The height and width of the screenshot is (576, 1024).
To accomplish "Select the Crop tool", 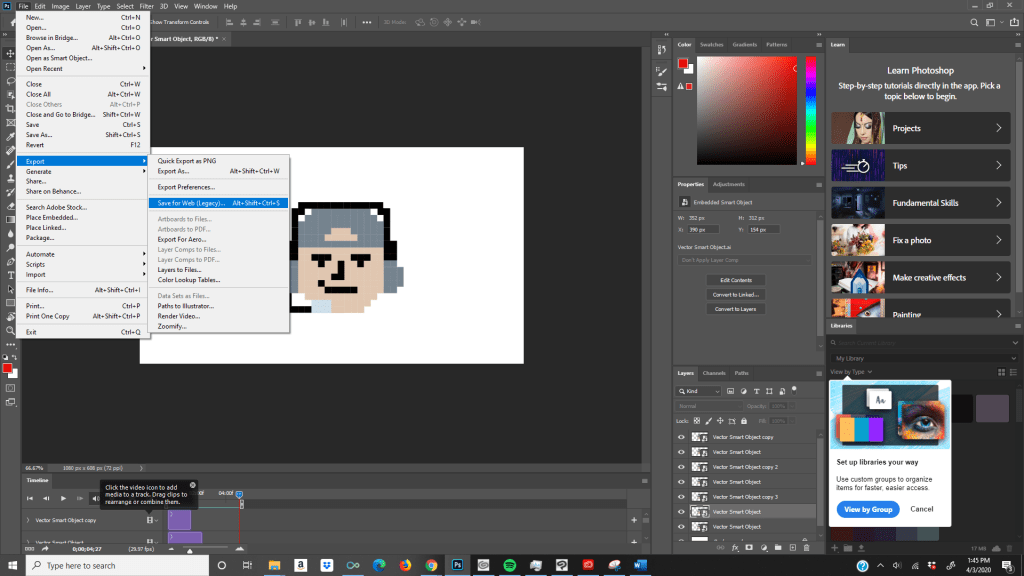I will pyautogui.click(x=9, y=107).
